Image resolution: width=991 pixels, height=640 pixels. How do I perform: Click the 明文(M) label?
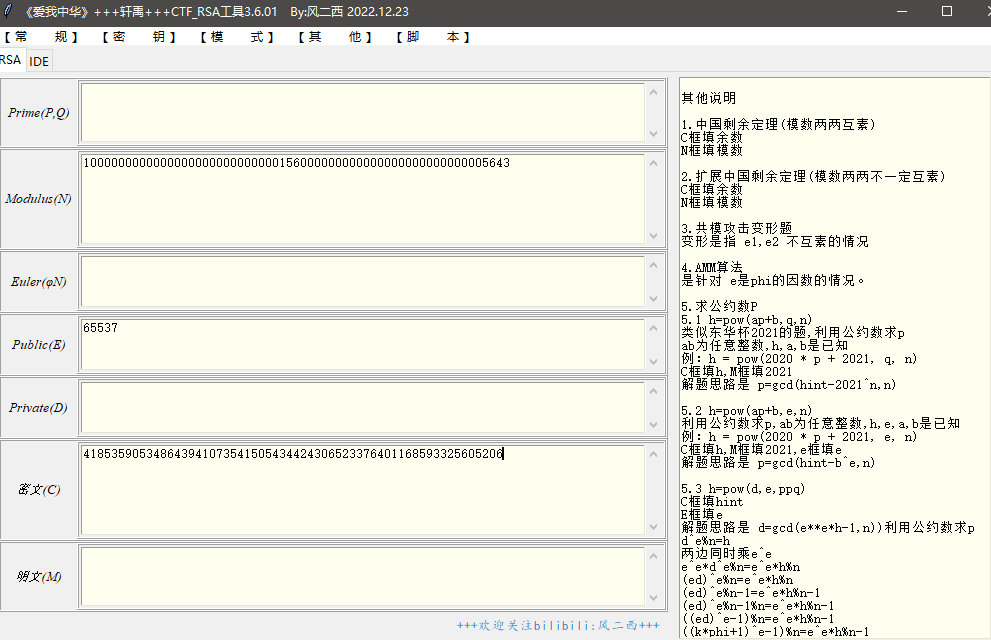tap(39, 576)
